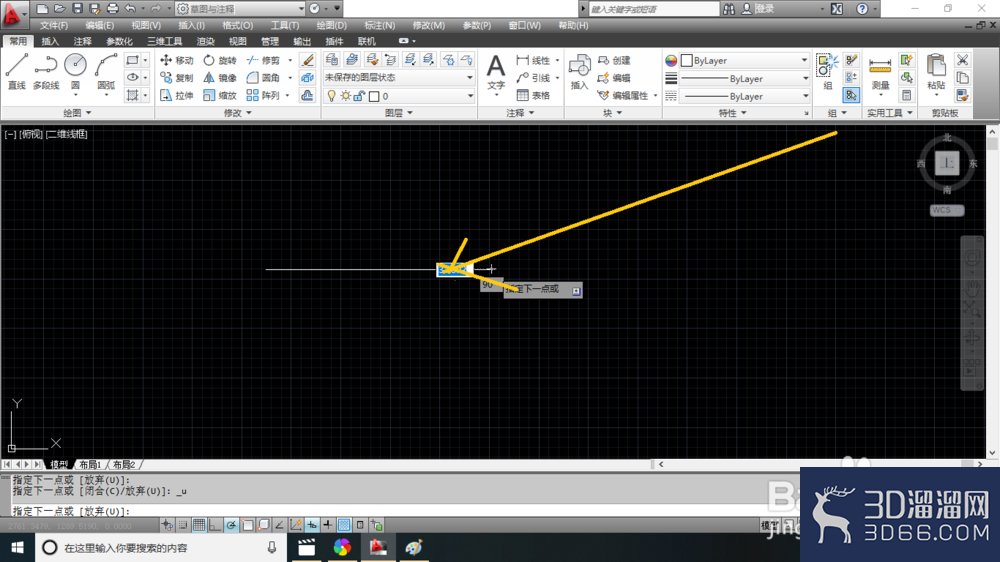This screenshot has width=1000, height=562.
Task: Click the calculator icon in 实用工具
Action: point(906,96)
